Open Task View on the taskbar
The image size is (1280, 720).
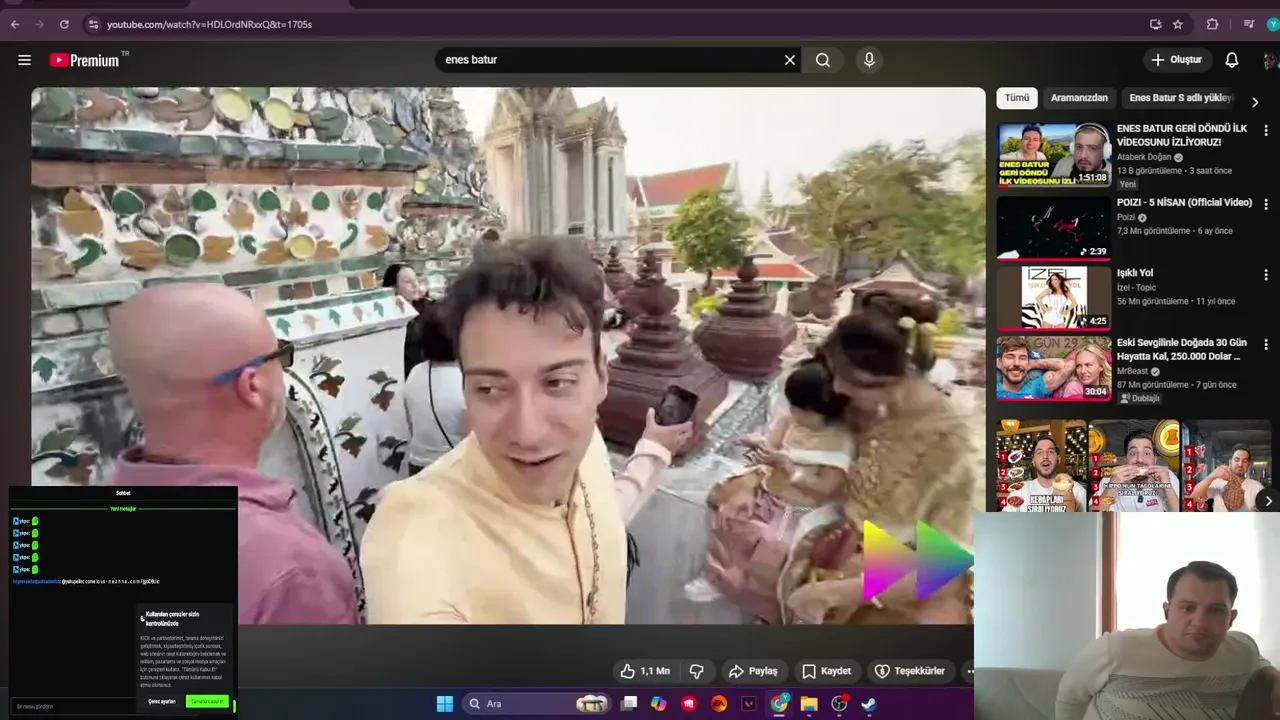click(629, 704)
